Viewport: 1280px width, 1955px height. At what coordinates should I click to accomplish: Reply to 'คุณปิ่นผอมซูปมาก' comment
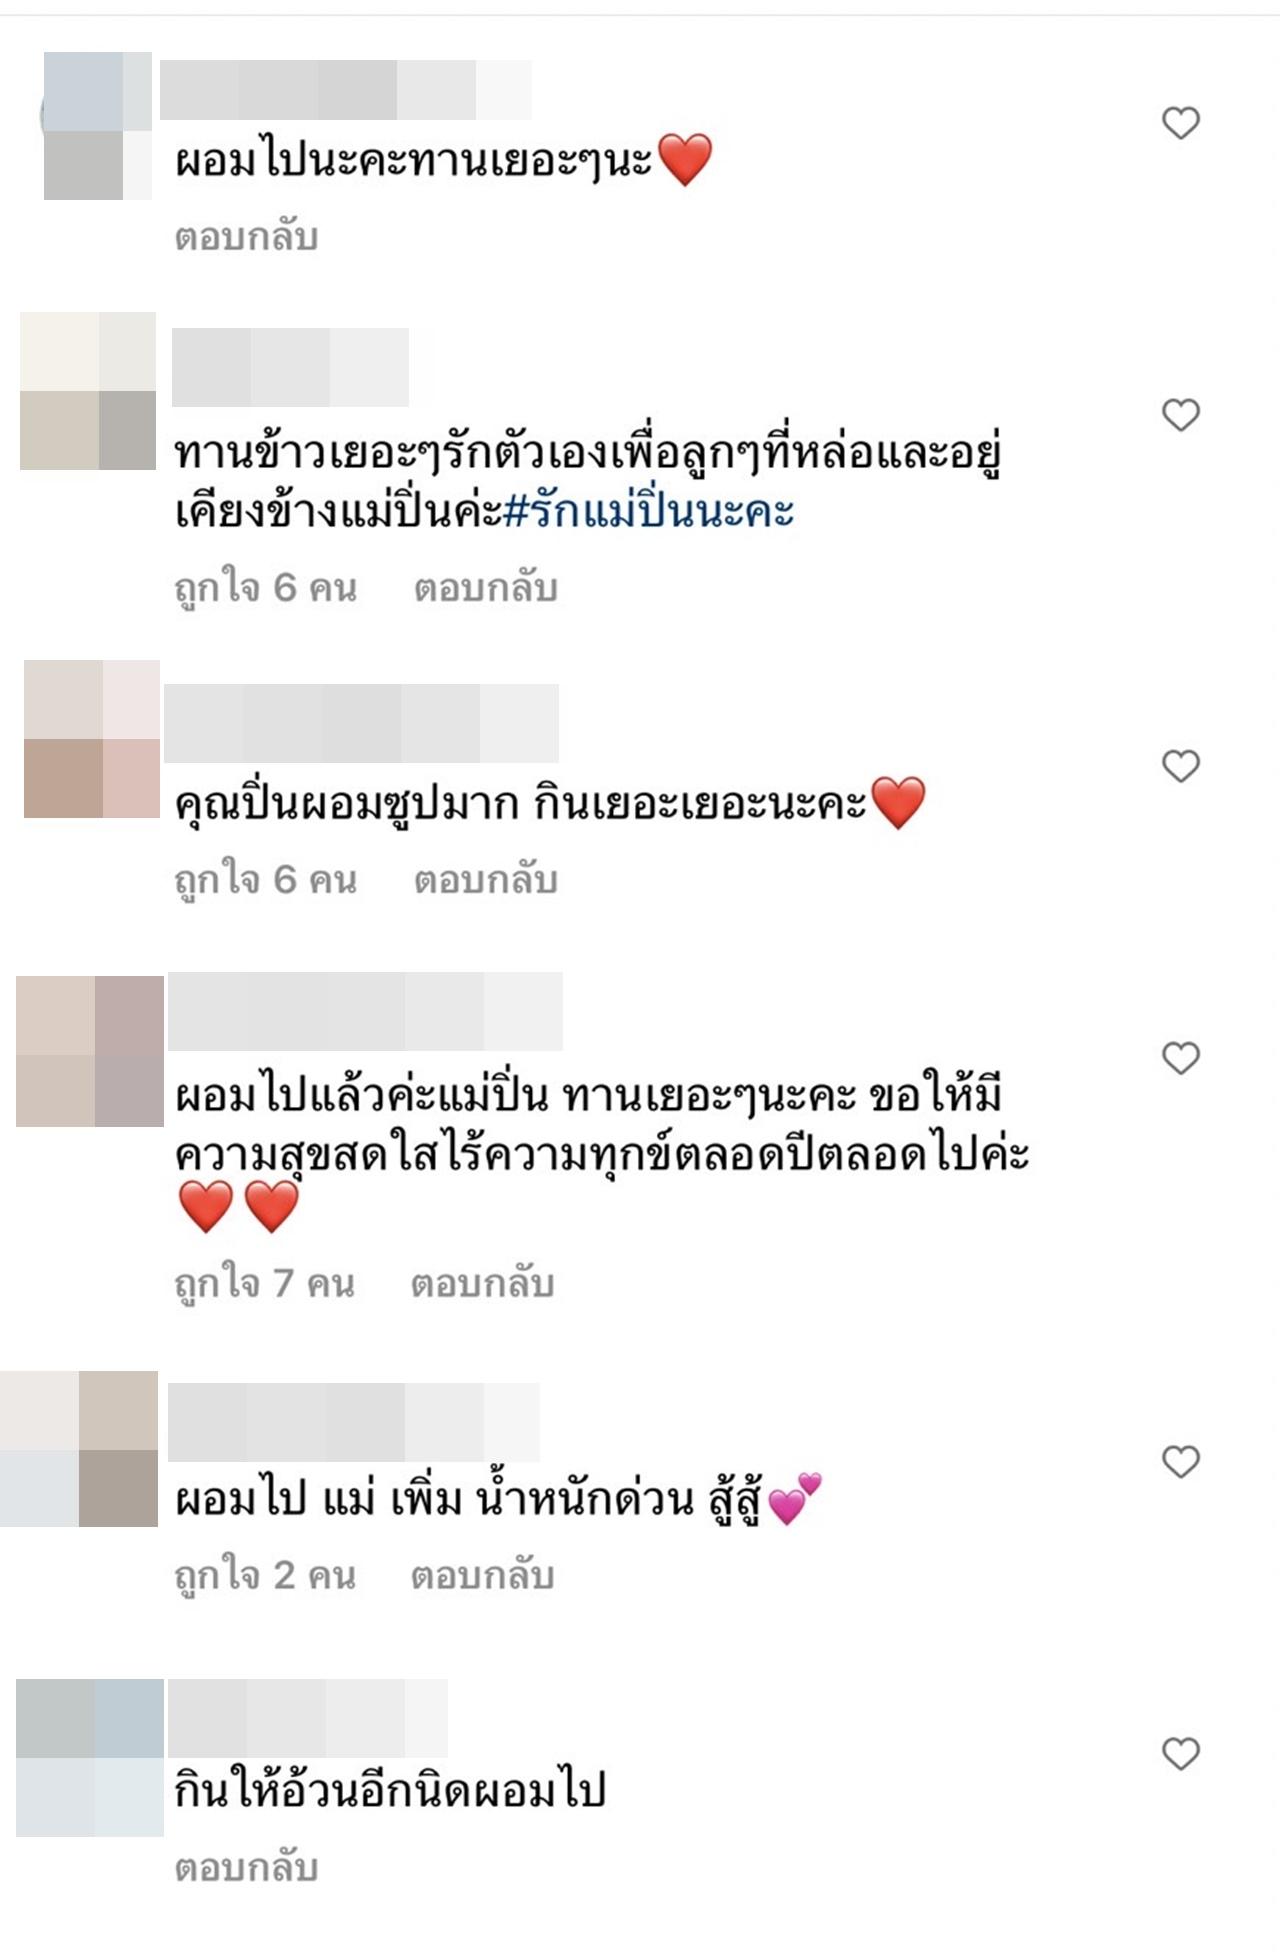(486, 880)
